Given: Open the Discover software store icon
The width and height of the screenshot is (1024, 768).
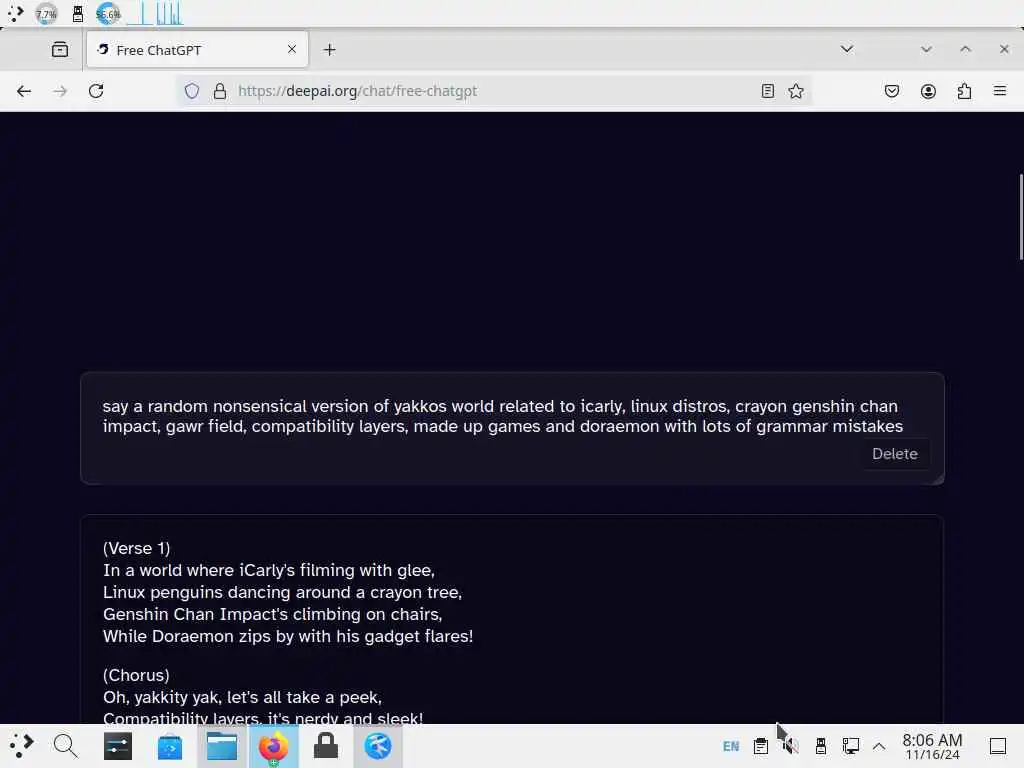Looking at the screenshot, I should coord(170,746).
